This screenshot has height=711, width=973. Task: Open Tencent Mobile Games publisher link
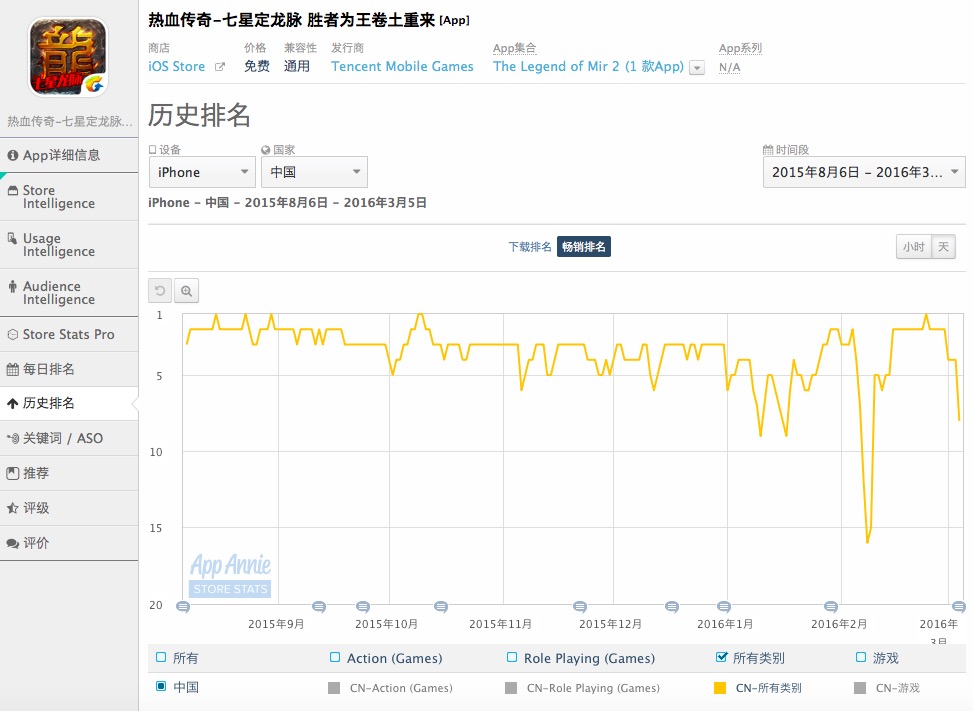coord(402,66)
